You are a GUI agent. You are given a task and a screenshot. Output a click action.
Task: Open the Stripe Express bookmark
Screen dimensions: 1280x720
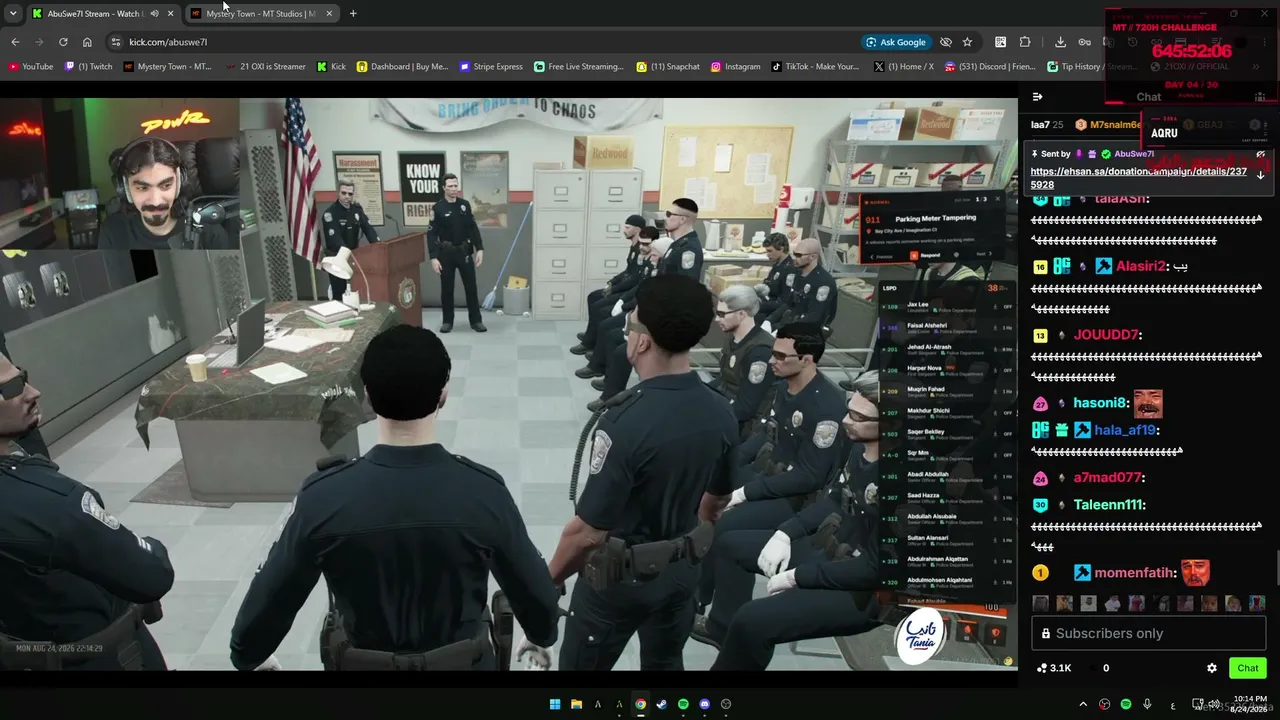tap(491, 67)
